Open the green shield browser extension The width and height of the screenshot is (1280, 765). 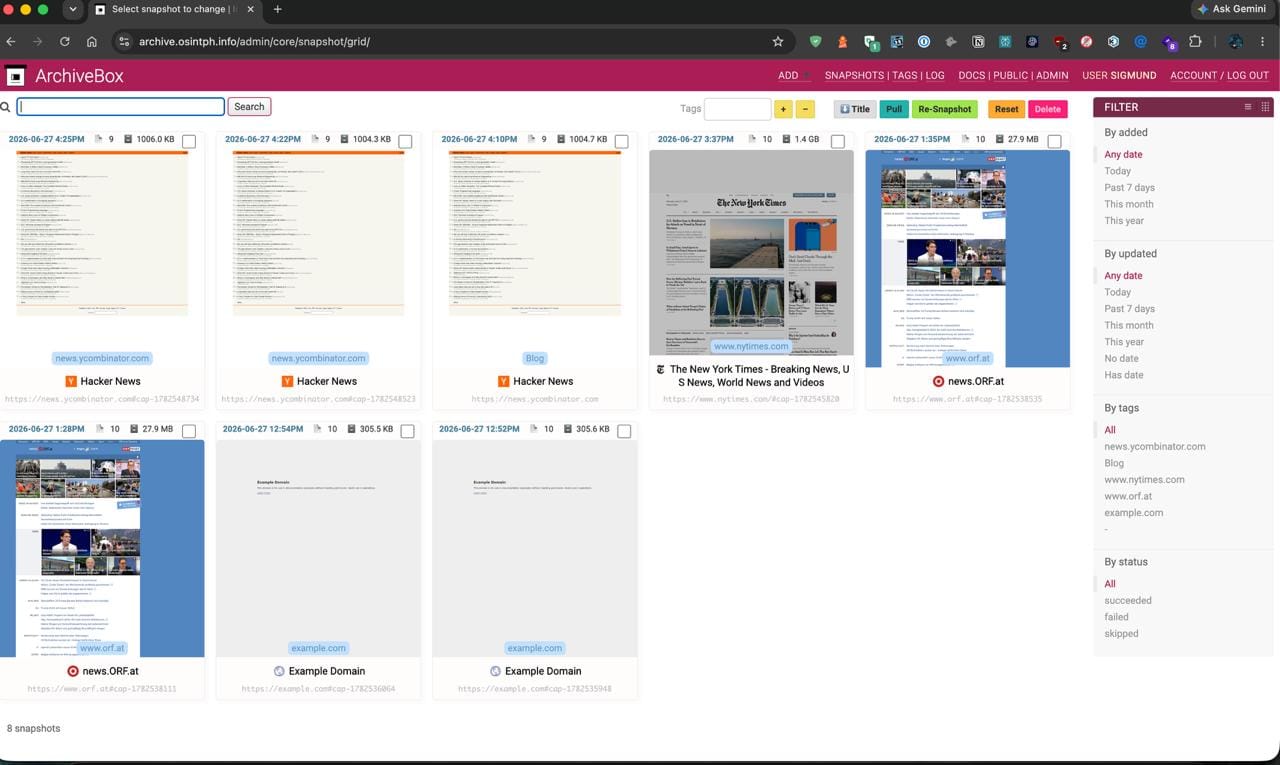[816, 42]
